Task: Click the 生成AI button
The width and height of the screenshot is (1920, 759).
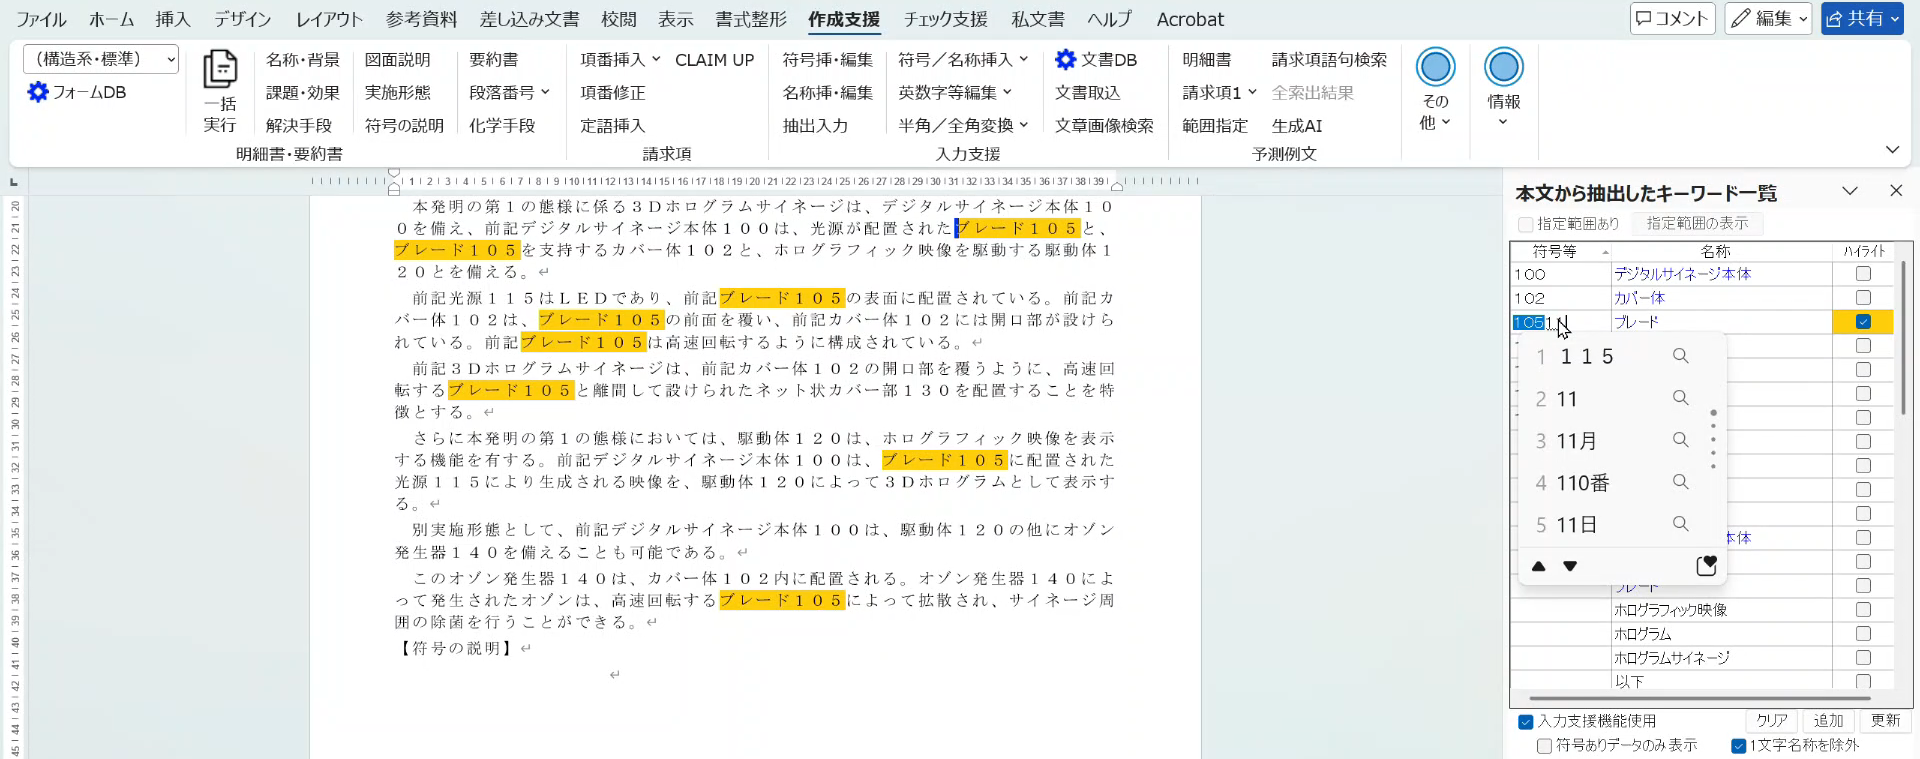Action: [1297, 125]
